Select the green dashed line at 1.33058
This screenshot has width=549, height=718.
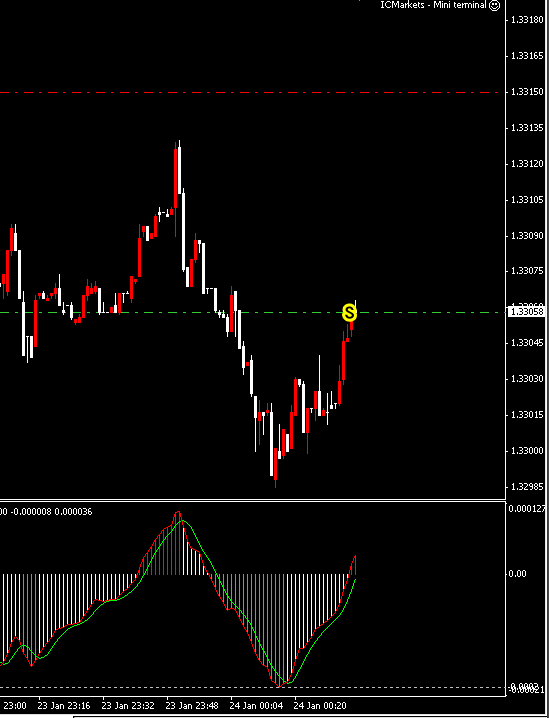click(253, 312)
